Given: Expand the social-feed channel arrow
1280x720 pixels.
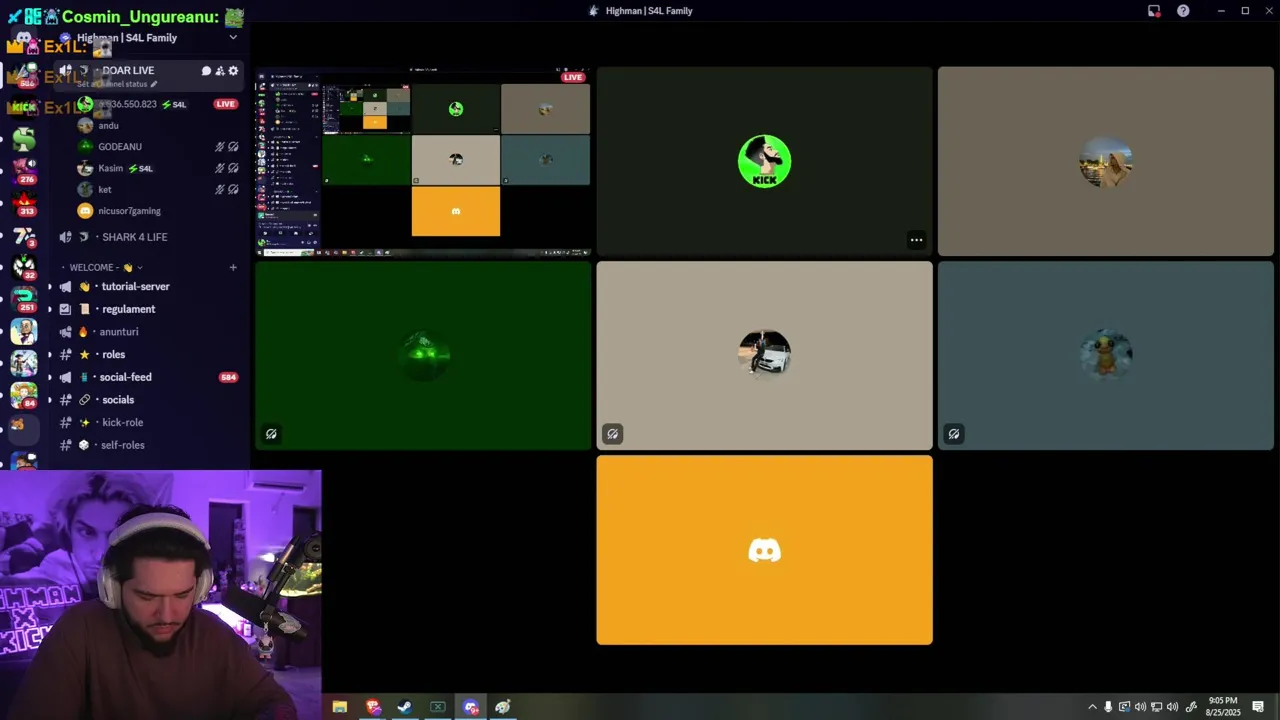Looking at the screenshot, I should point(50,378).
